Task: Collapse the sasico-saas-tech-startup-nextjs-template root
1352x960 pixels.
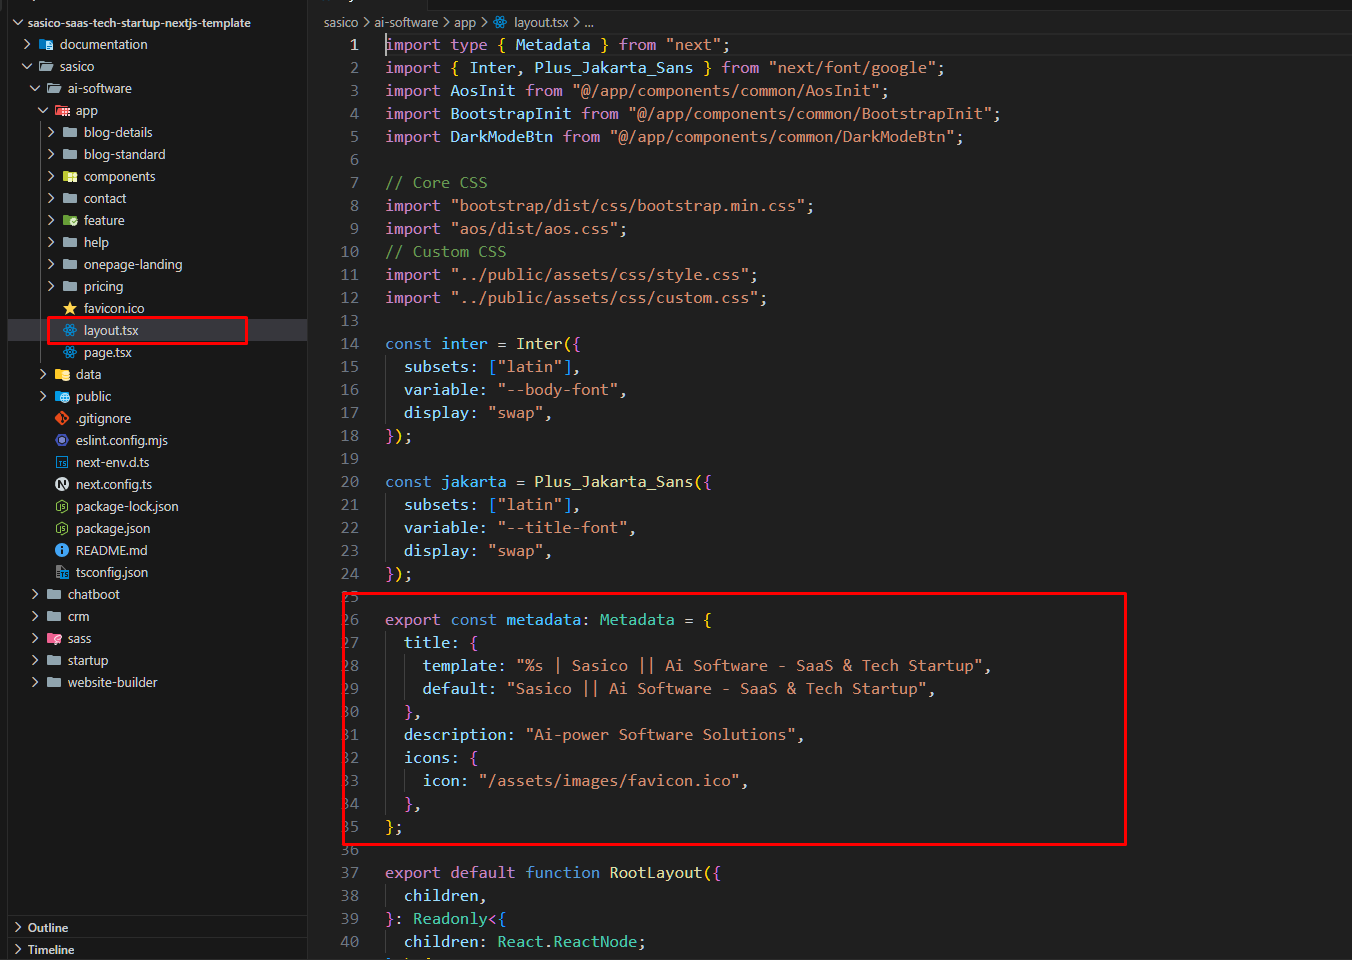Action: 18,22
